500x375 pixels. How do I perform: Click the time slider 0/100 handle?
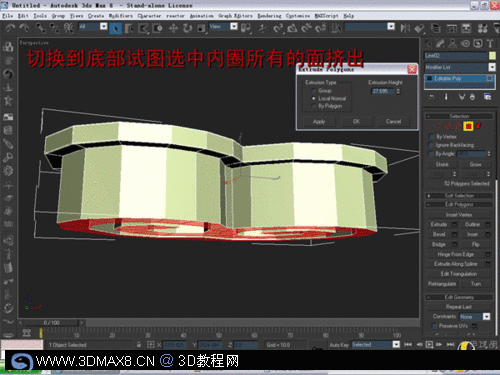[x=51, y=323]
